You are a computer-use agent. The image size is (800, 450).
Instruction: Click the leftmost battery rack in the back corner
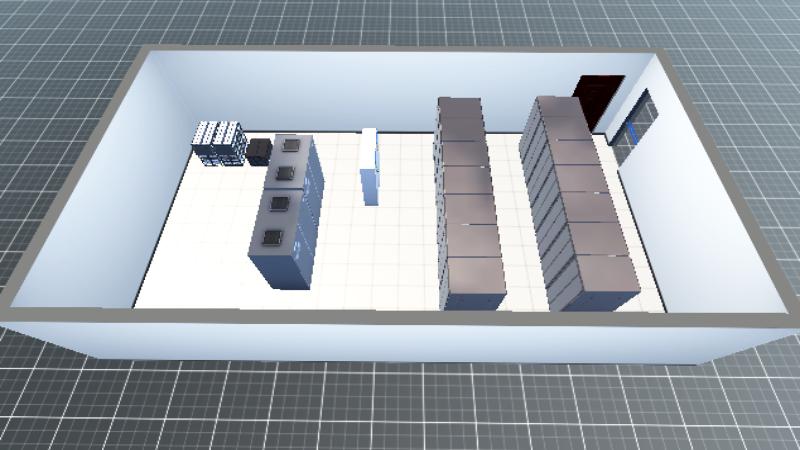206,141
